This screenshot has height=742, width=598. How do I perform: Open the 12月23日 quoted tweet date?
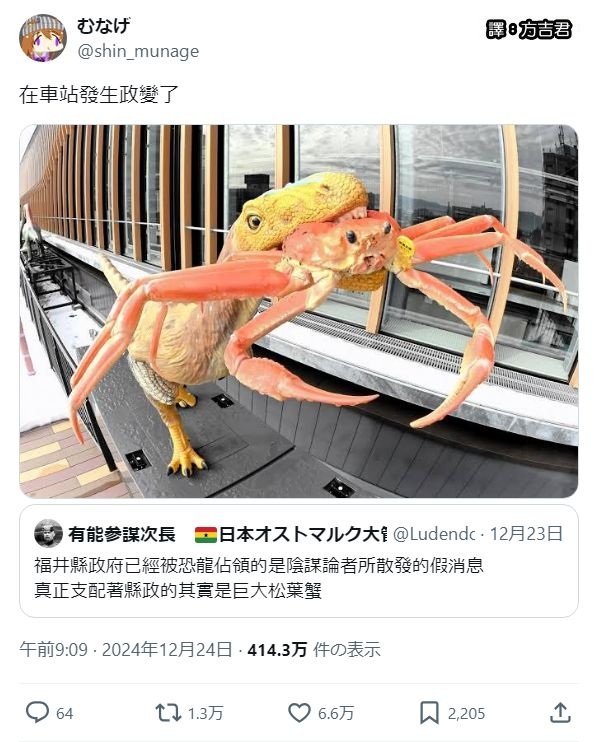click(526, 534)
